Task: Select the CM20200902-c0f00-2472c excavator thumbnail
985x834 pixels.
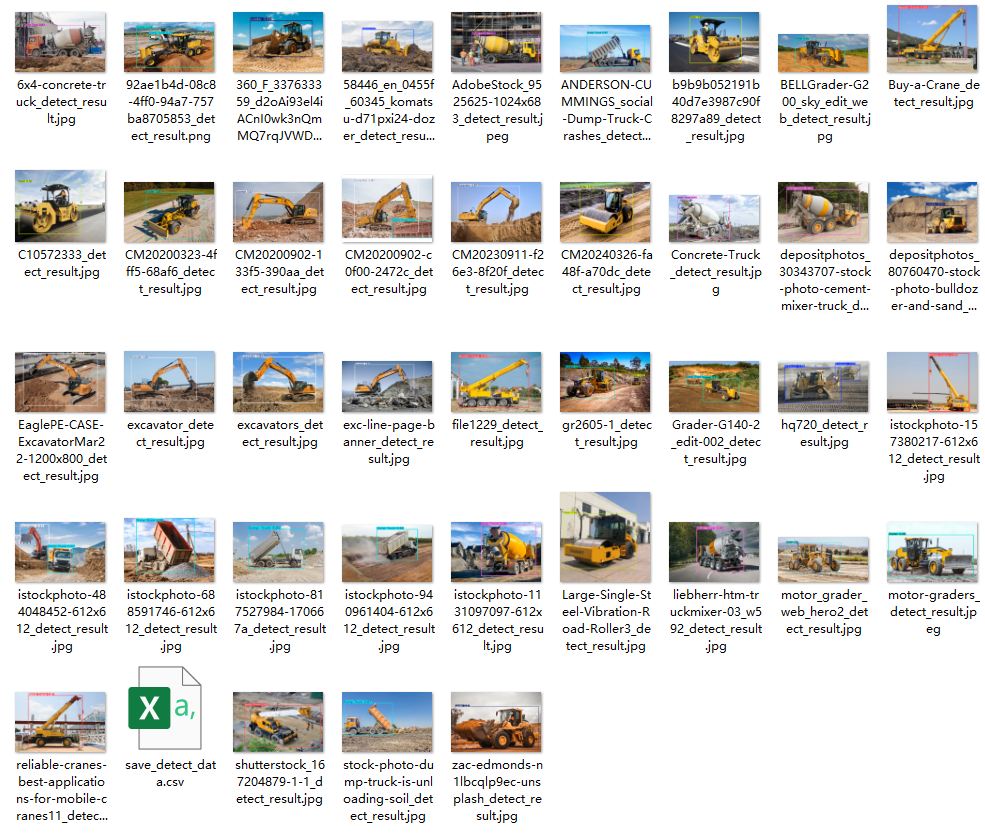Action: point(388,209)
